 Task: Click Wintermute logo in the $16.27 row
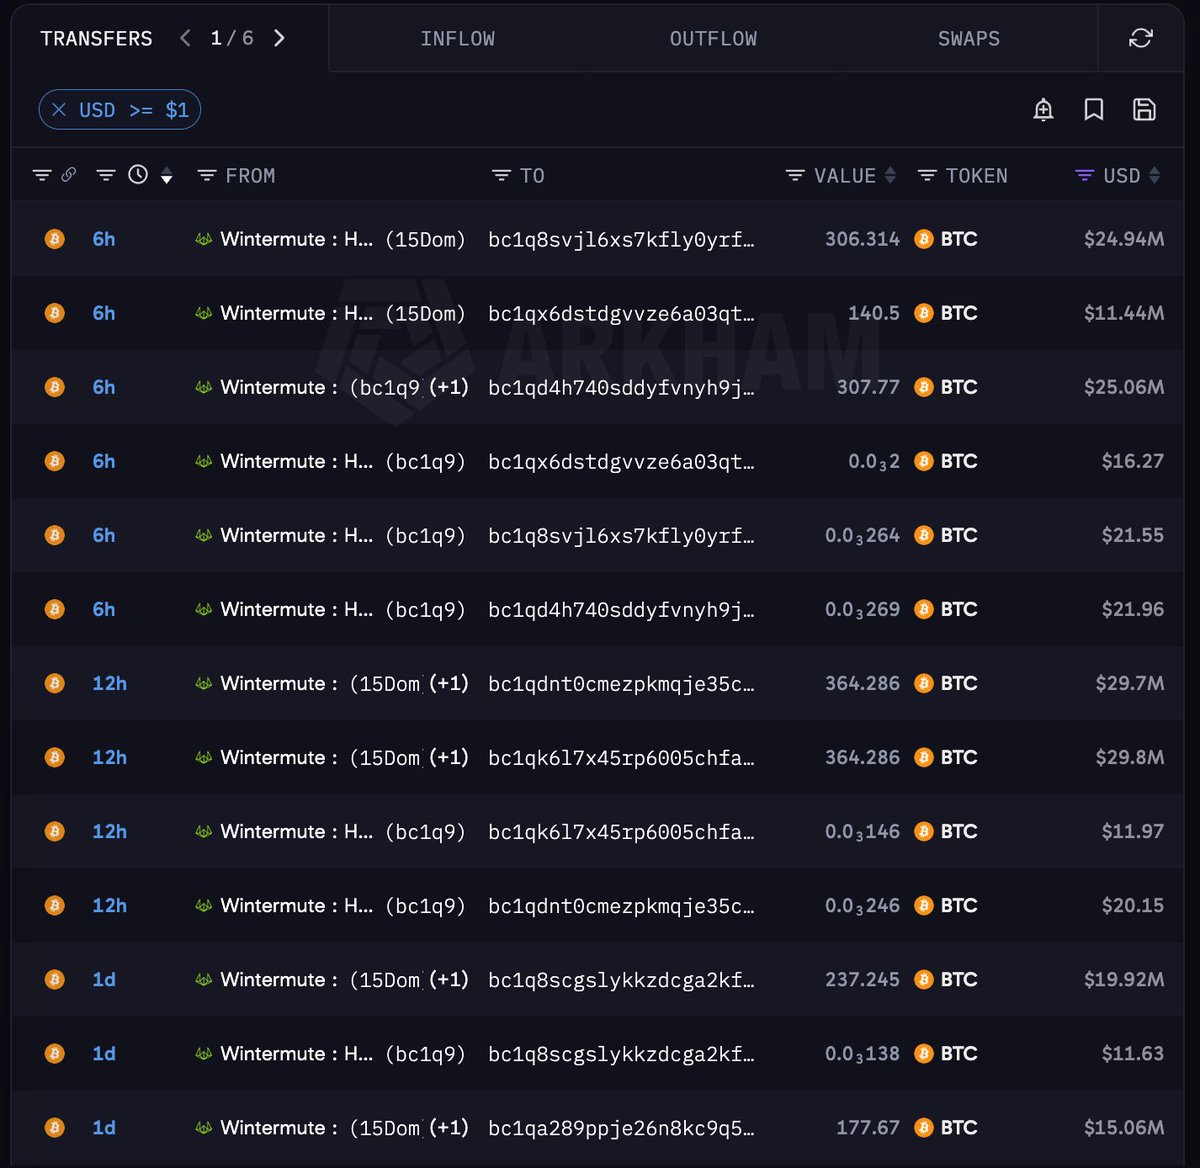204,461
